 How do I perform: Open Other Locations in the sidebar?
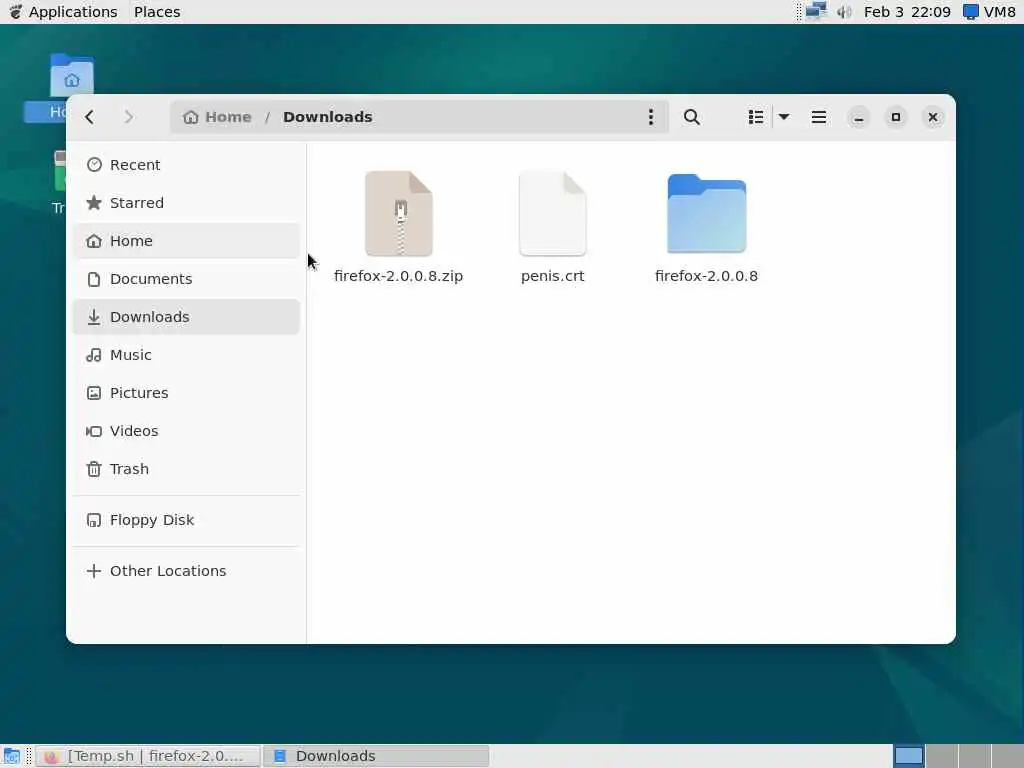coord(186,571)
